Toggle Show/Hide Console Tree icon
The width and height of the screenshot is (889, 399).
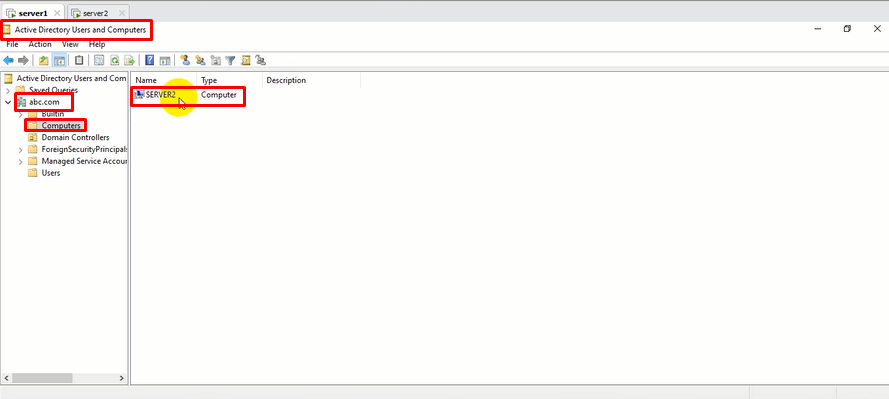59,60
